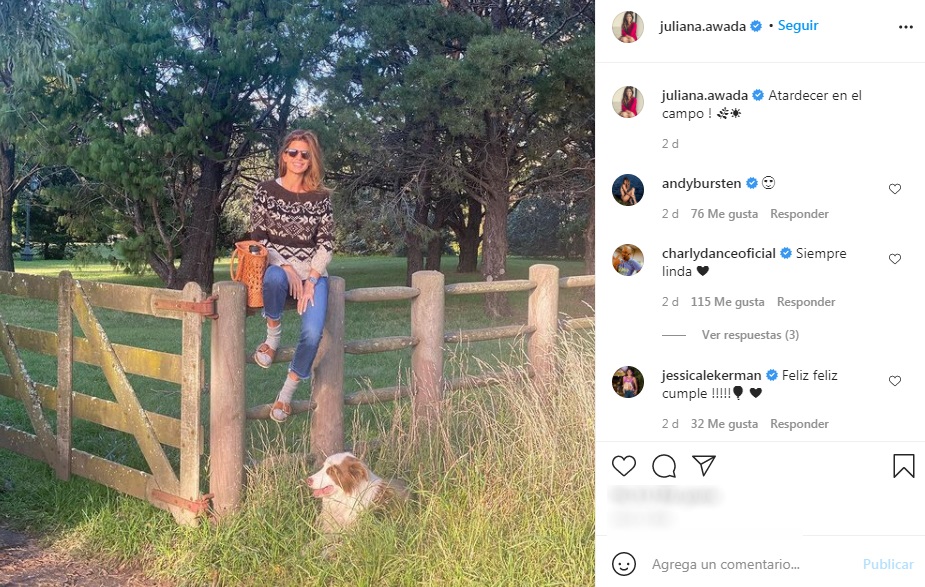Follow juliana.awada with Seguir
This screenshot has height=587, width=925.
pyautogui.click(x=798, y=26)
